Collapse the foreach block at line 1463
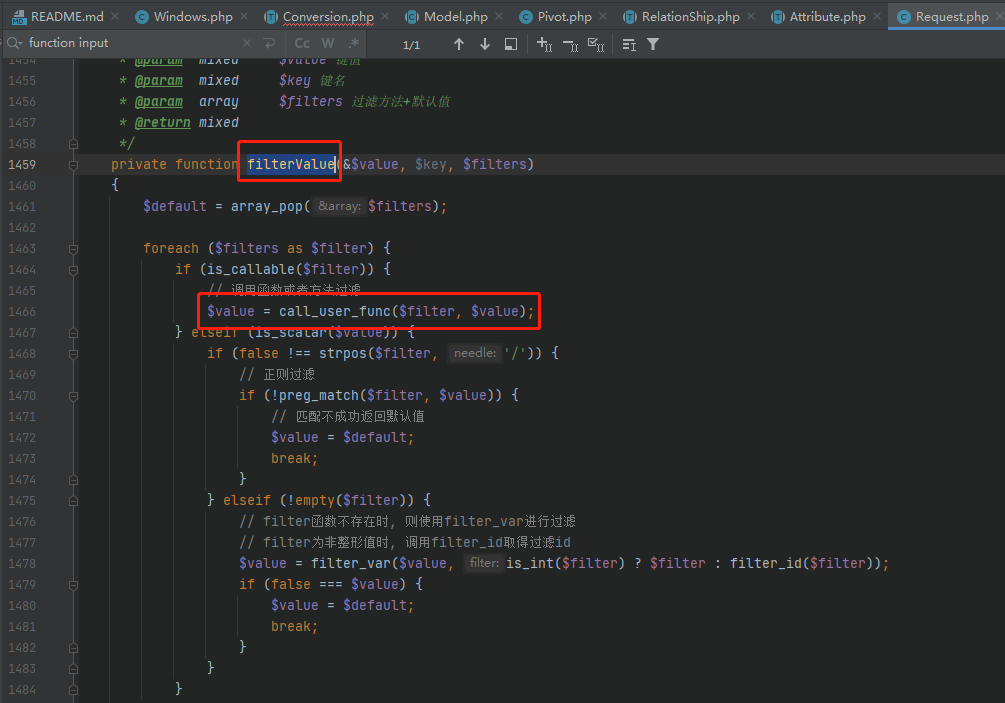The width and height of the screenshot is (1005, 703). [72, 248]
